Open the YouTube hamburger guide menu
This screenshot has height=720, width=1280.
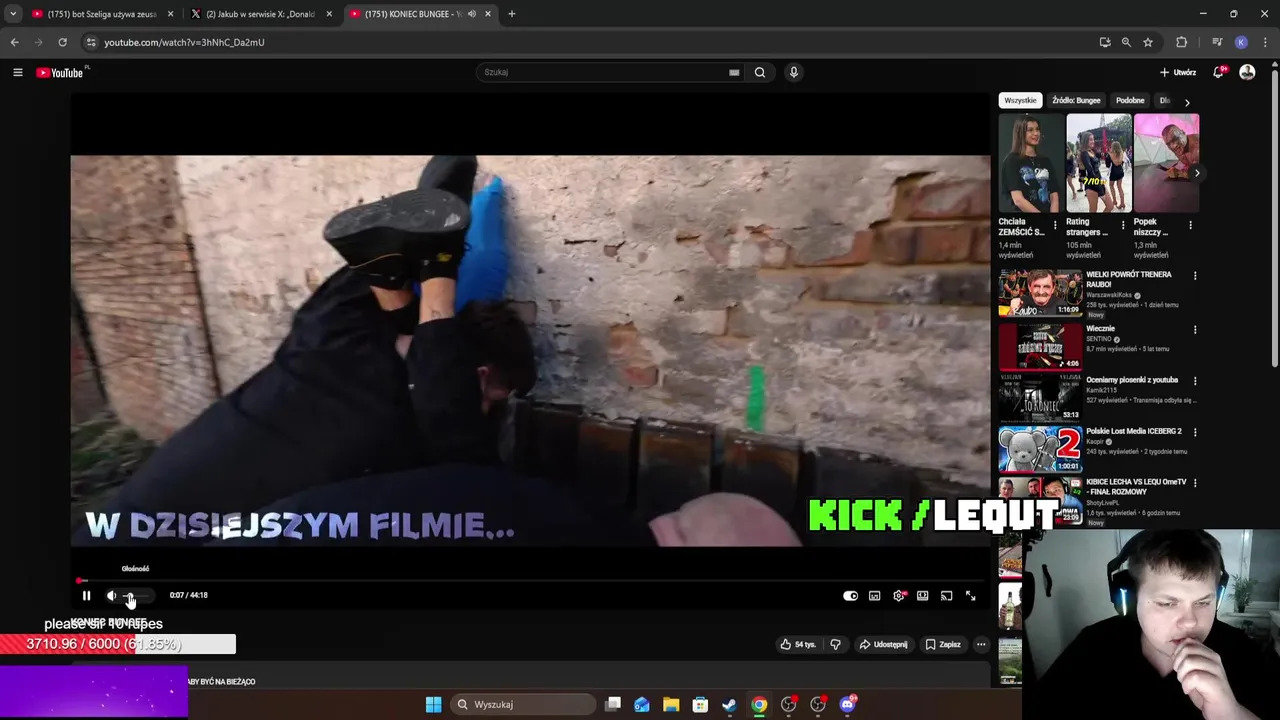click(x=18, y=72)
